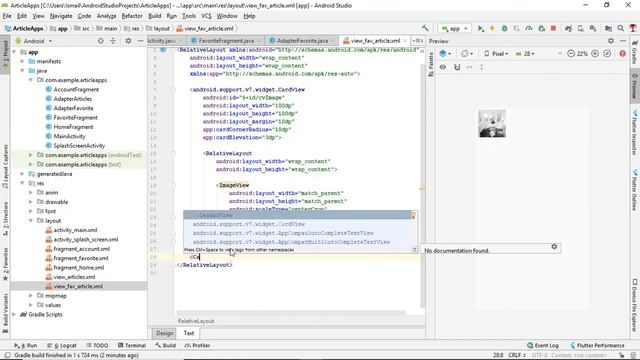Viewport: 640px width, 360px height.
Task: Open Project panel gear settings
Action: tap(128, 41)
